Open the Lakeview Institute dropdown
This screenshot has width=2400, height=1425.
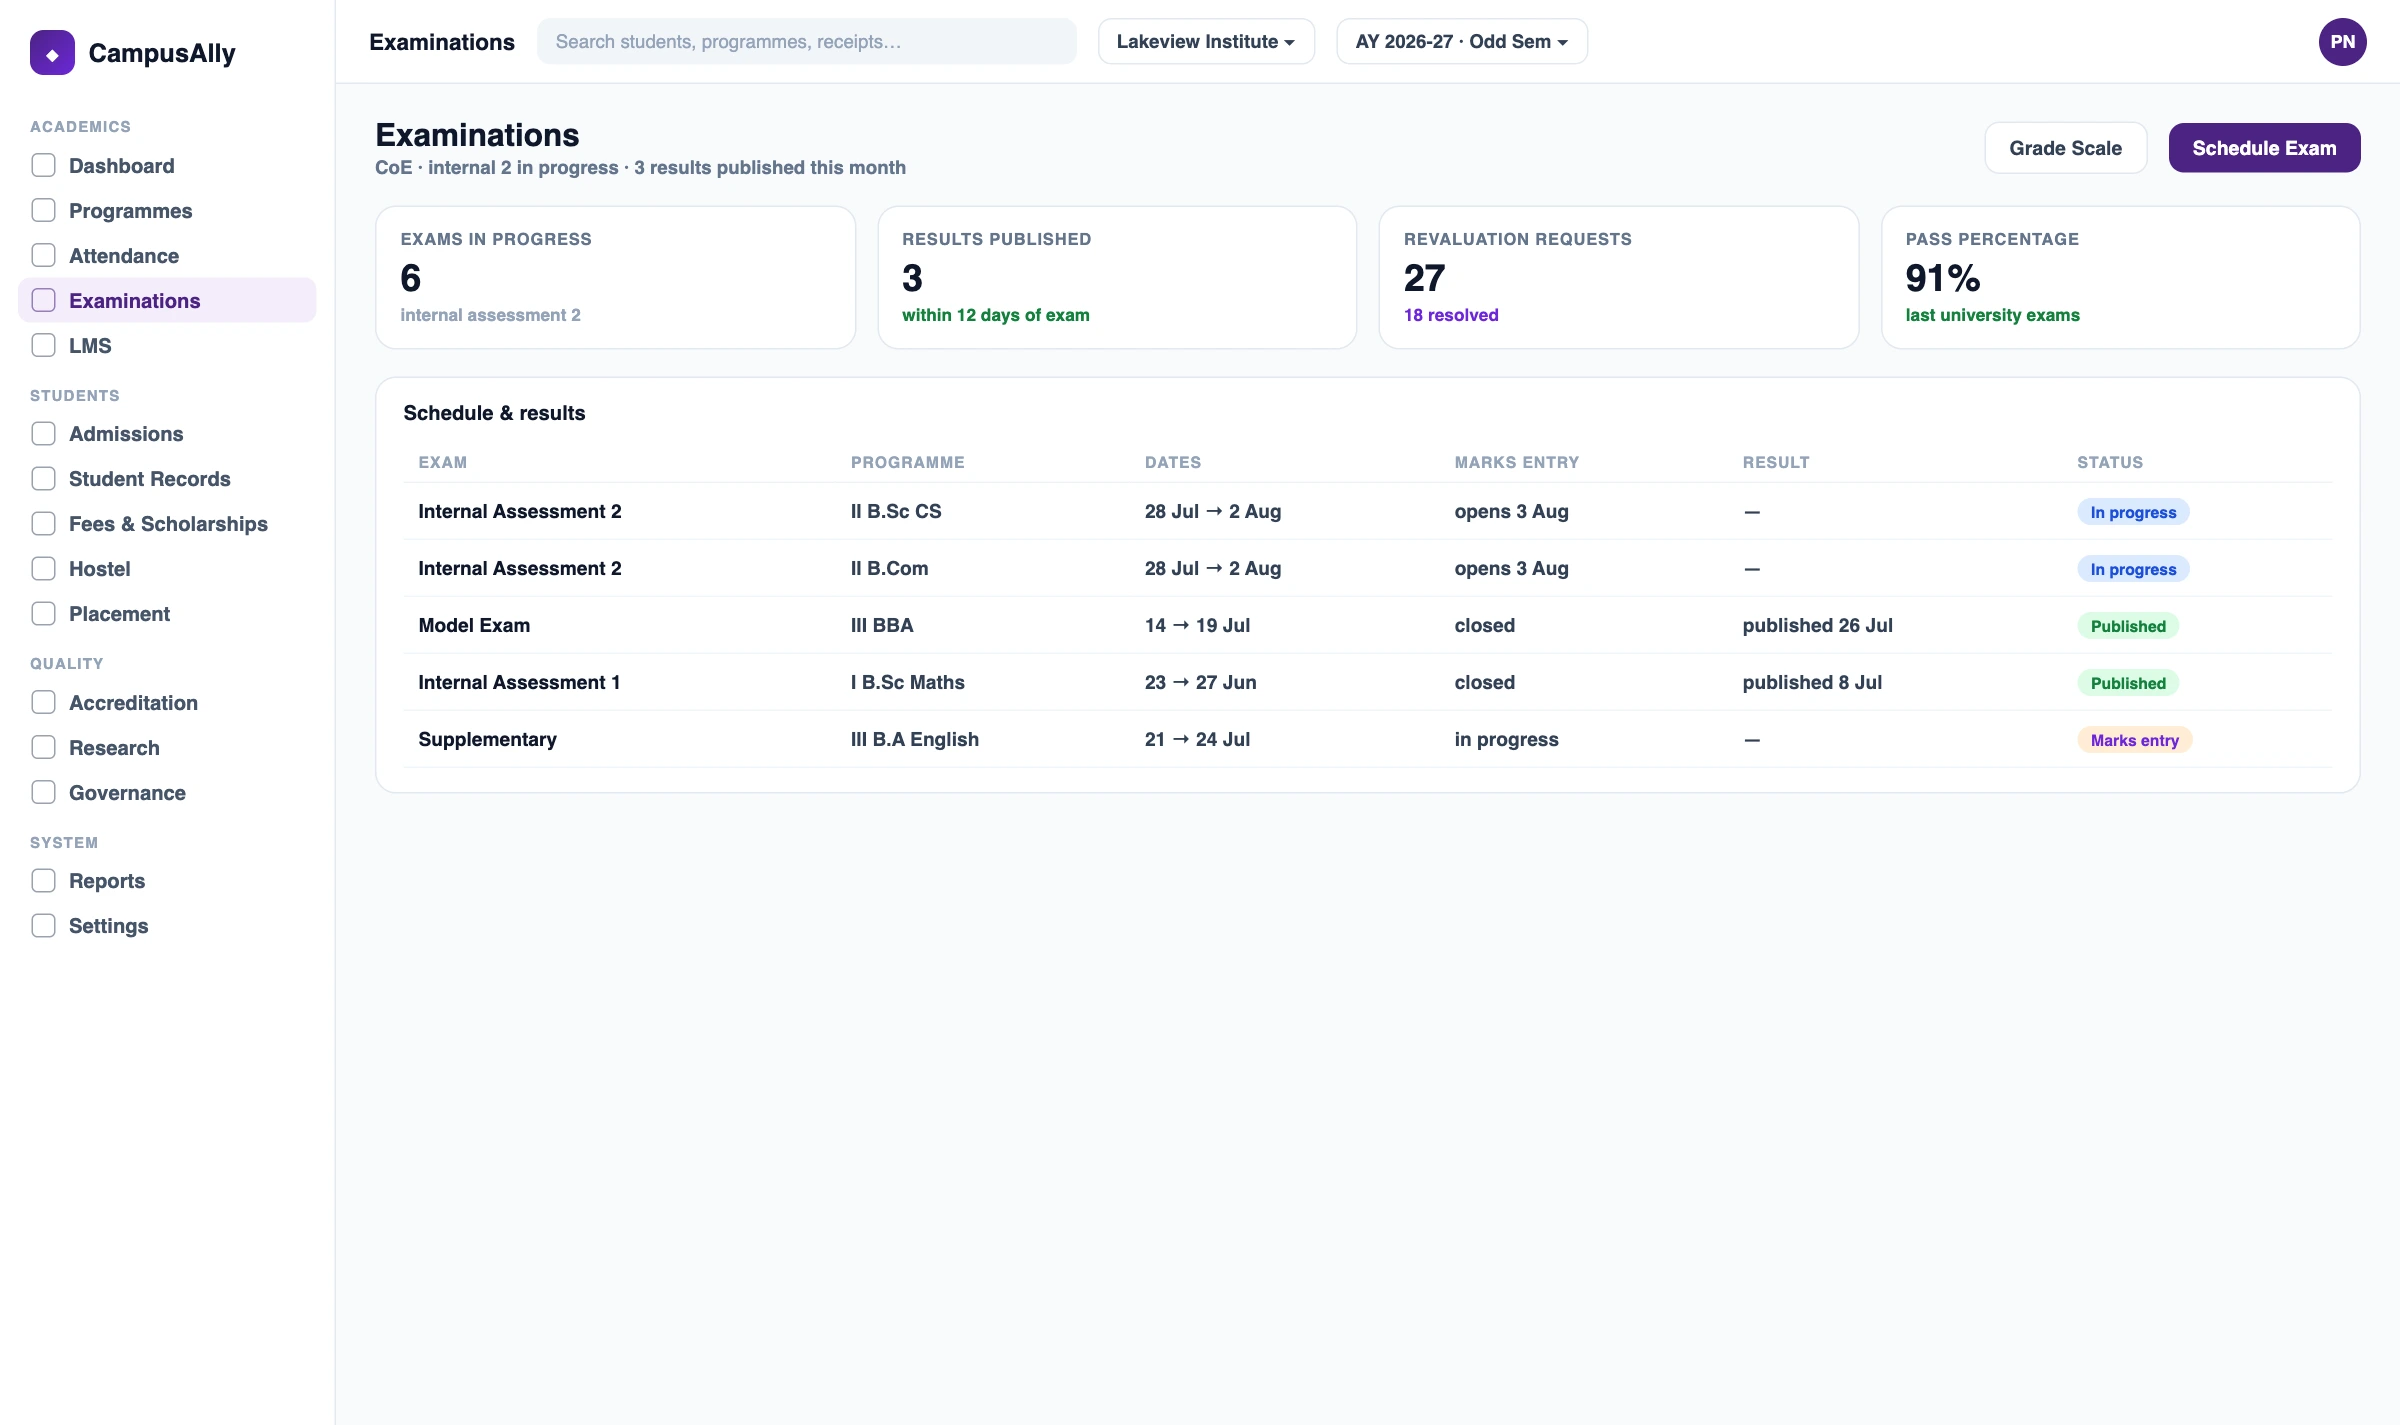[1206, 42]
